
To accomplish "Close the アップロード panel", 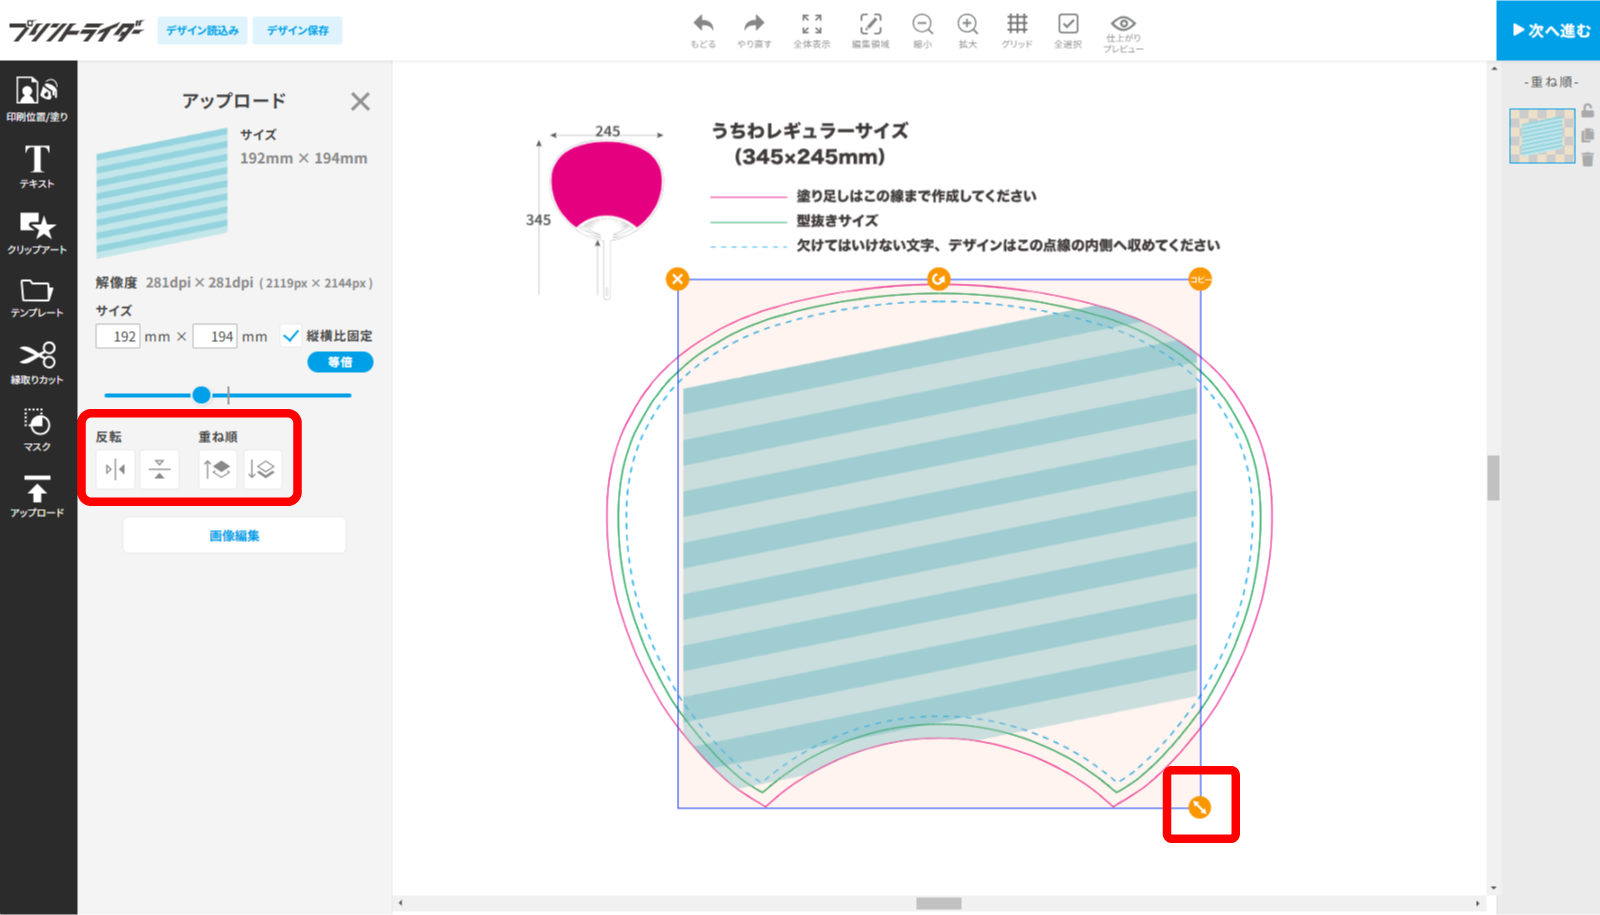I will (x=360, y=101).
